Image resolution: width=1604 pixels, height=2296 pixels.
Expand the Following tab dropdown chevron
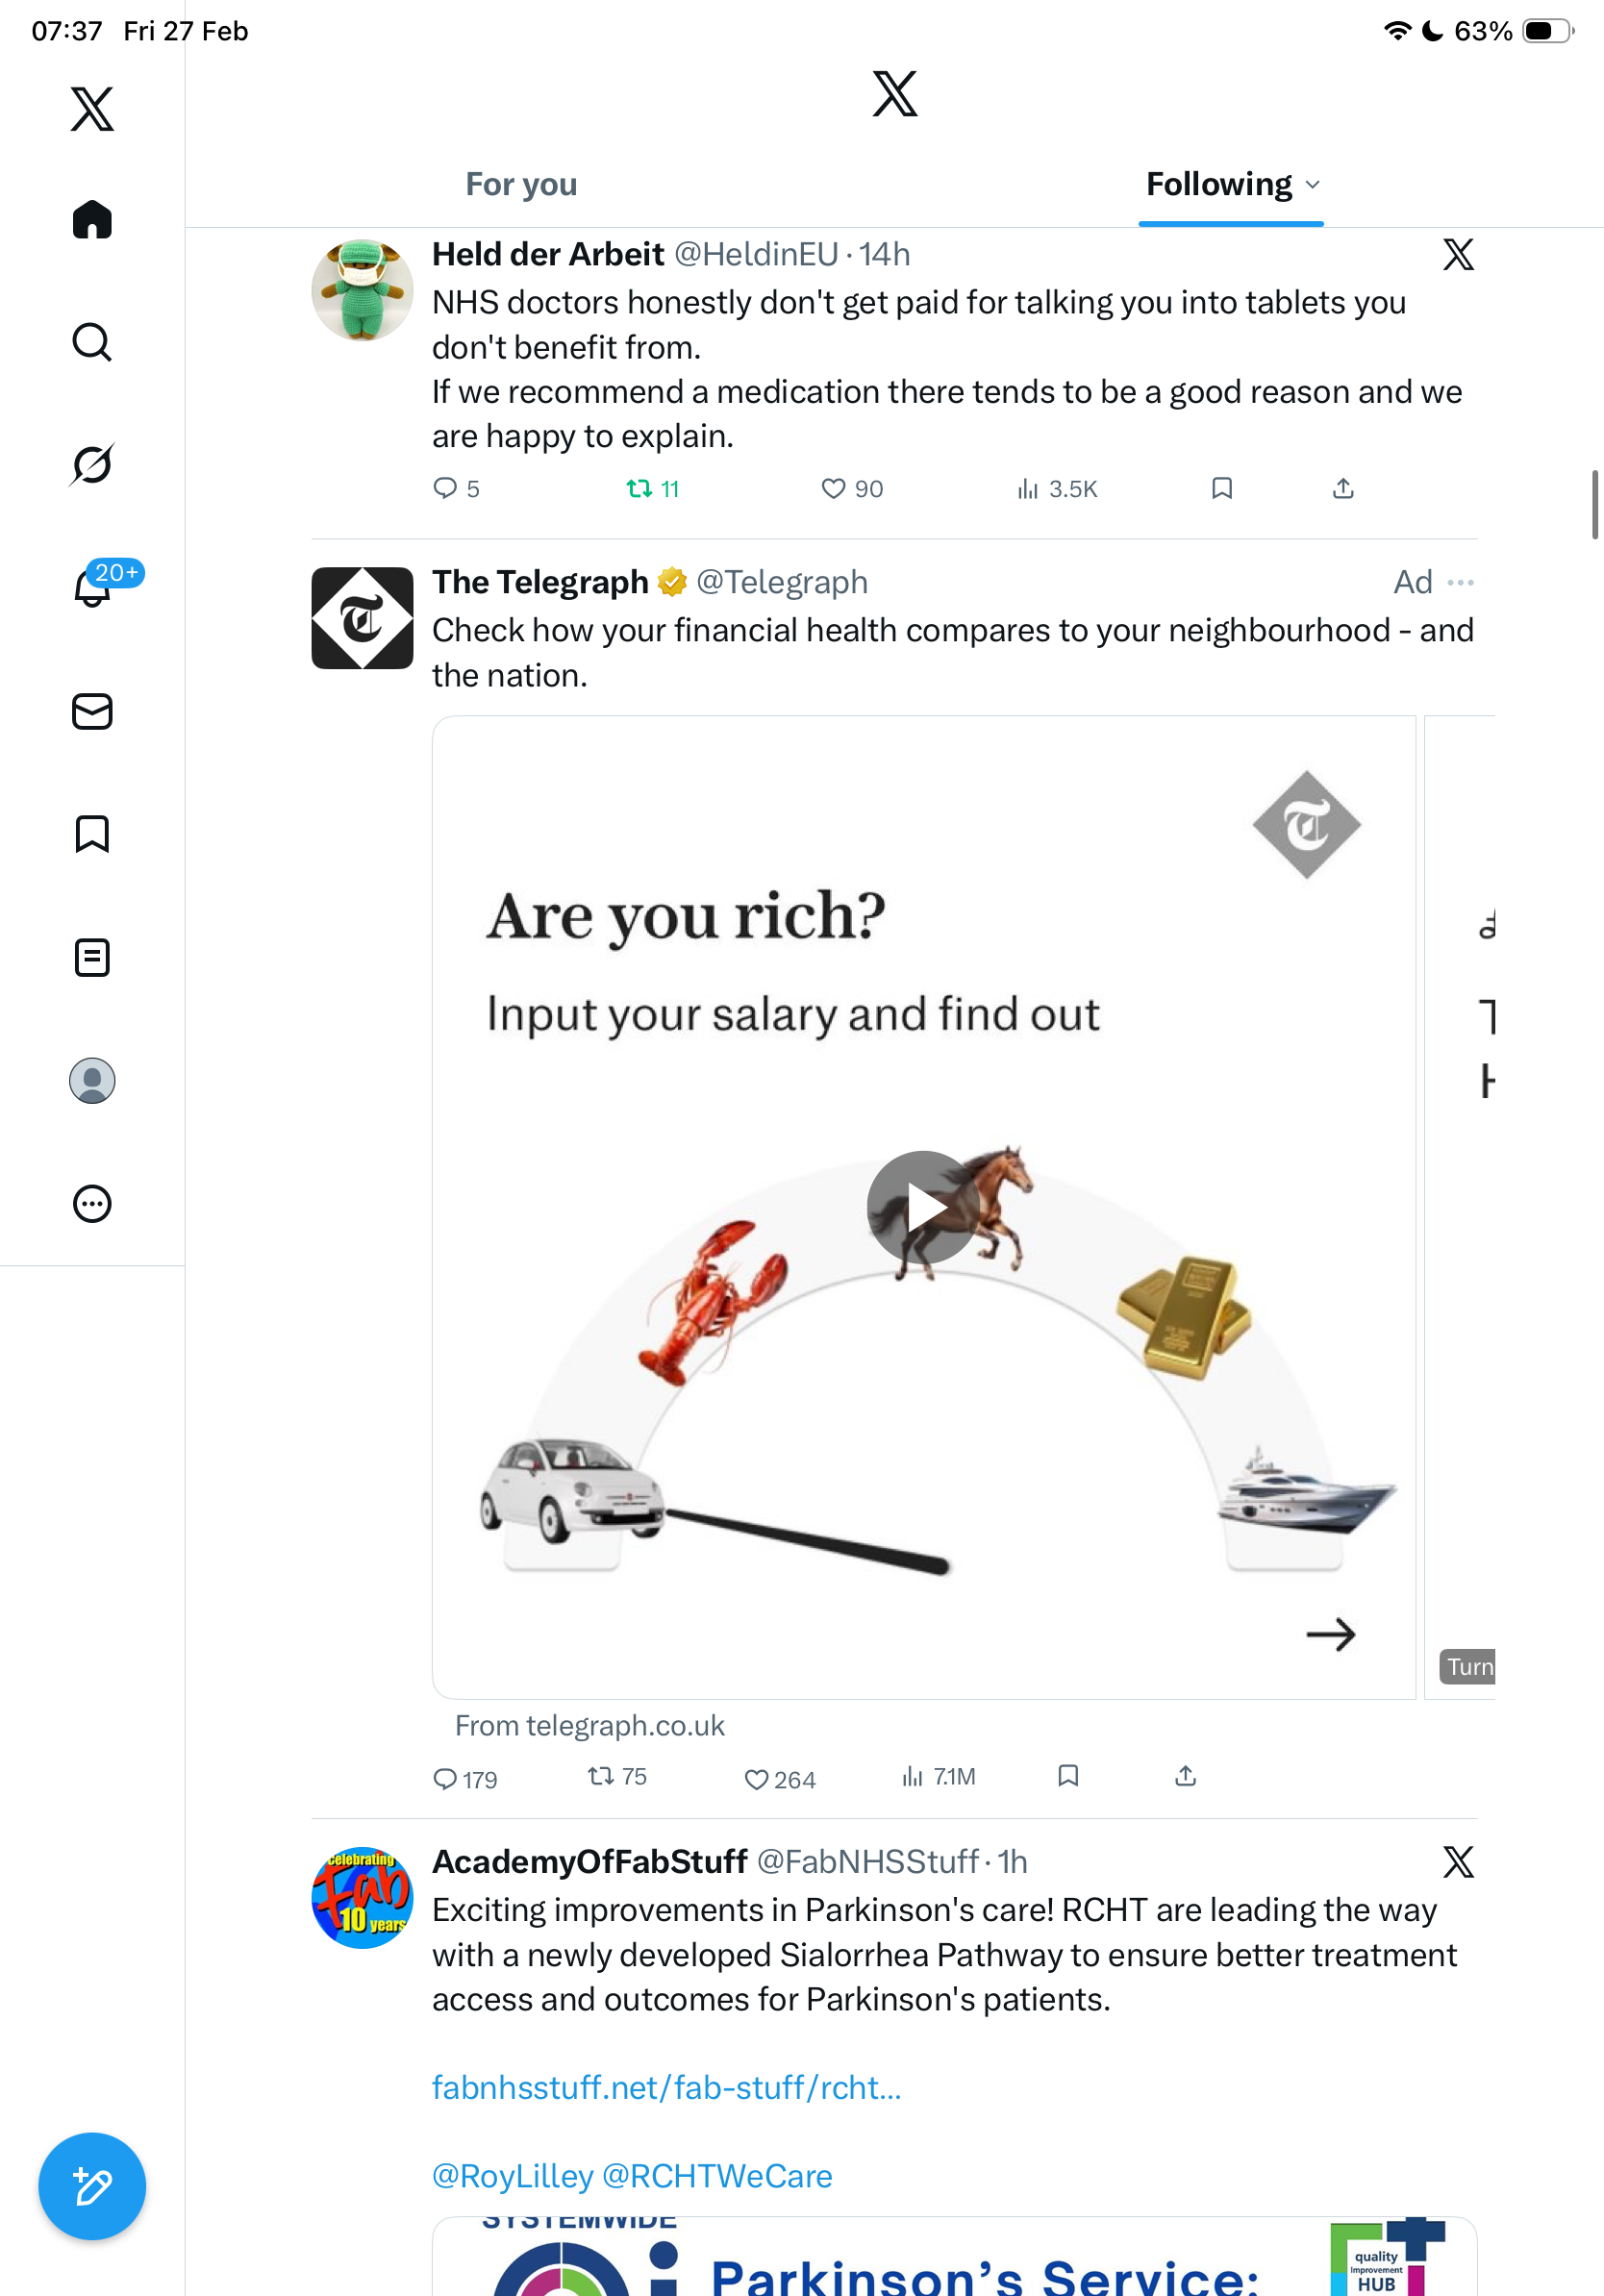point(1313,185)
